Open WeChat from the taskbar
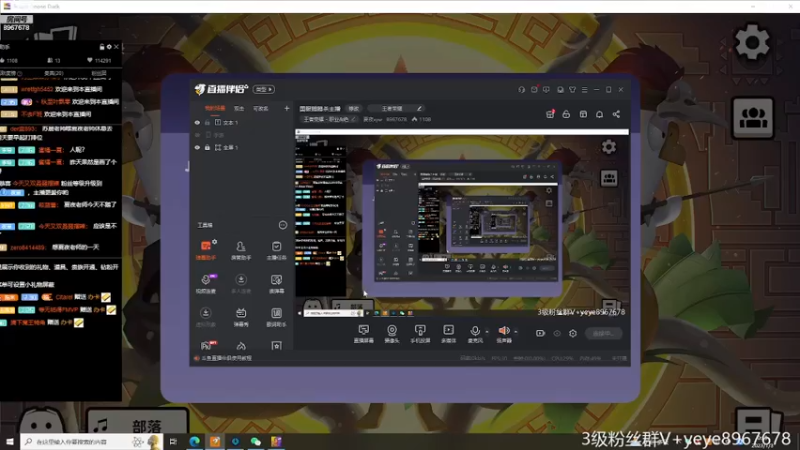 256,441
